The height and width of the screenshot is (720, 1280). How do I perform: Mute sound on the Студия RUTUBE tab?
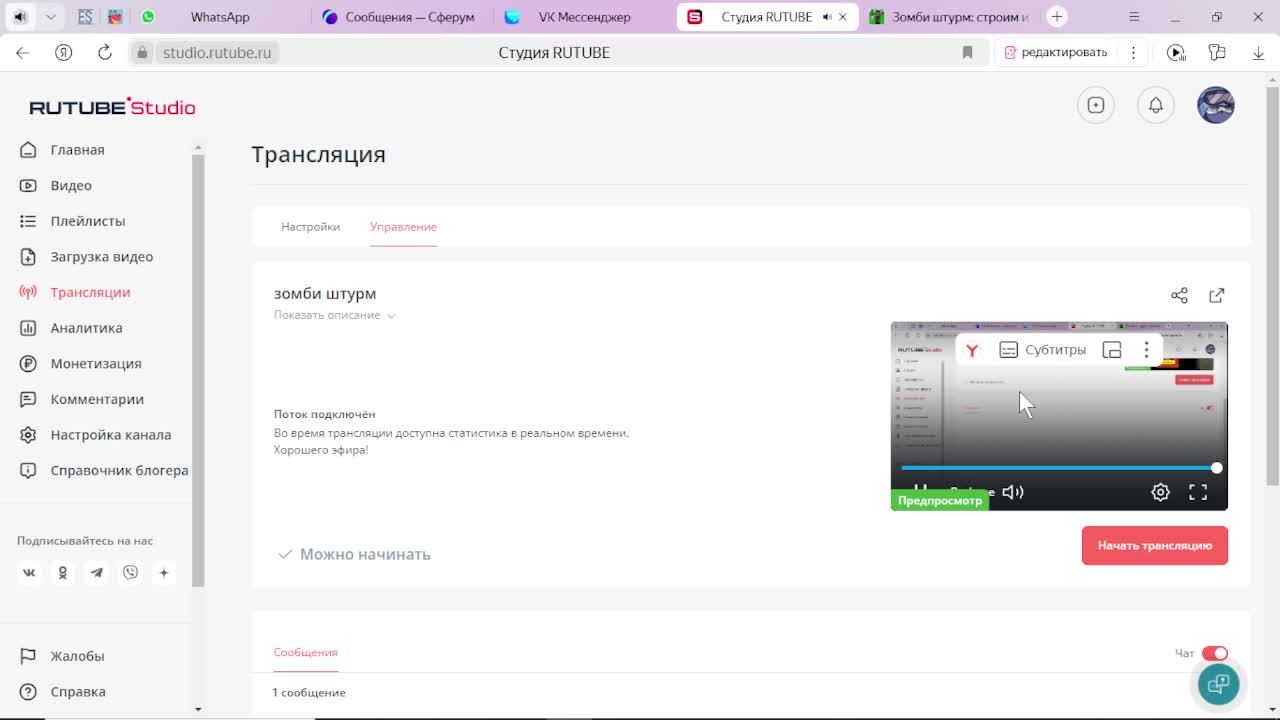tap(827, 17)
